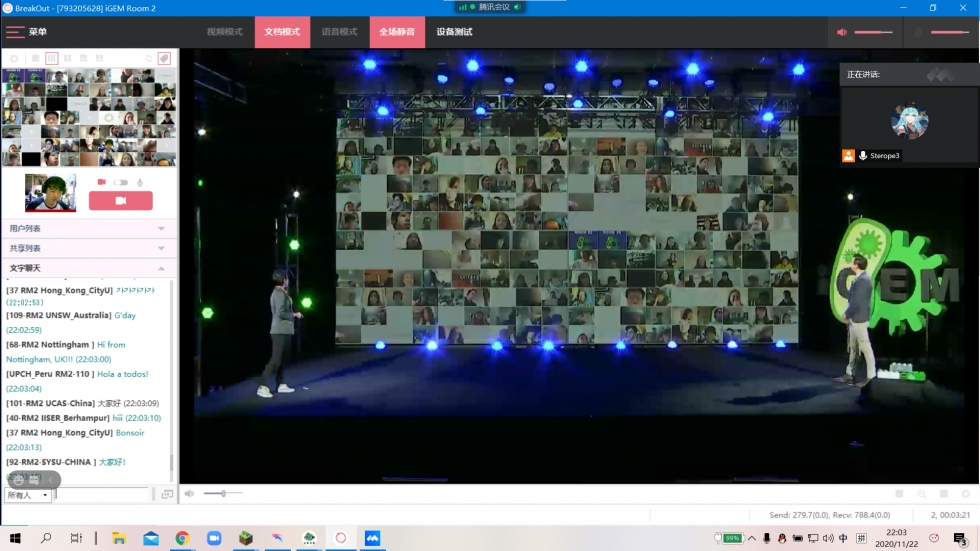Toggle the camera/microphone switch

pyautogui.click(x=121, y=182)
